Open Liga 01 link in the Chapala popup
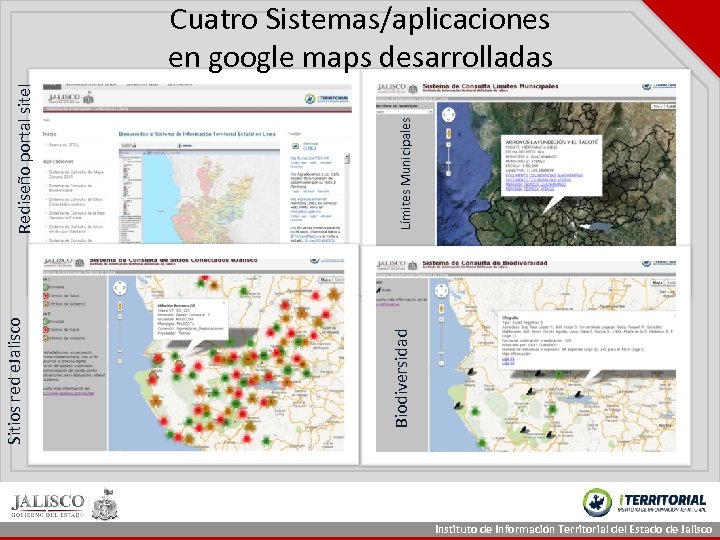 click(508, 358)
